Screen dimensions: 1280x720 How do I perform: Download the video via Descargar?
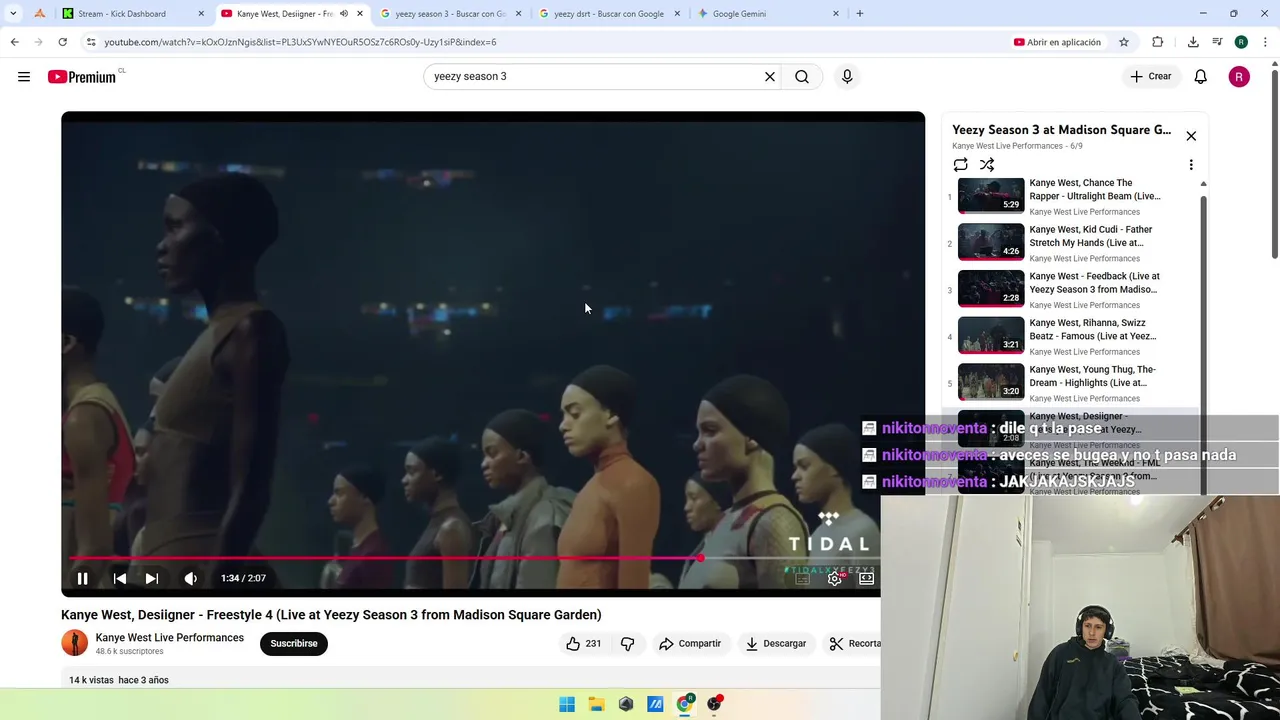click(776, 644)
